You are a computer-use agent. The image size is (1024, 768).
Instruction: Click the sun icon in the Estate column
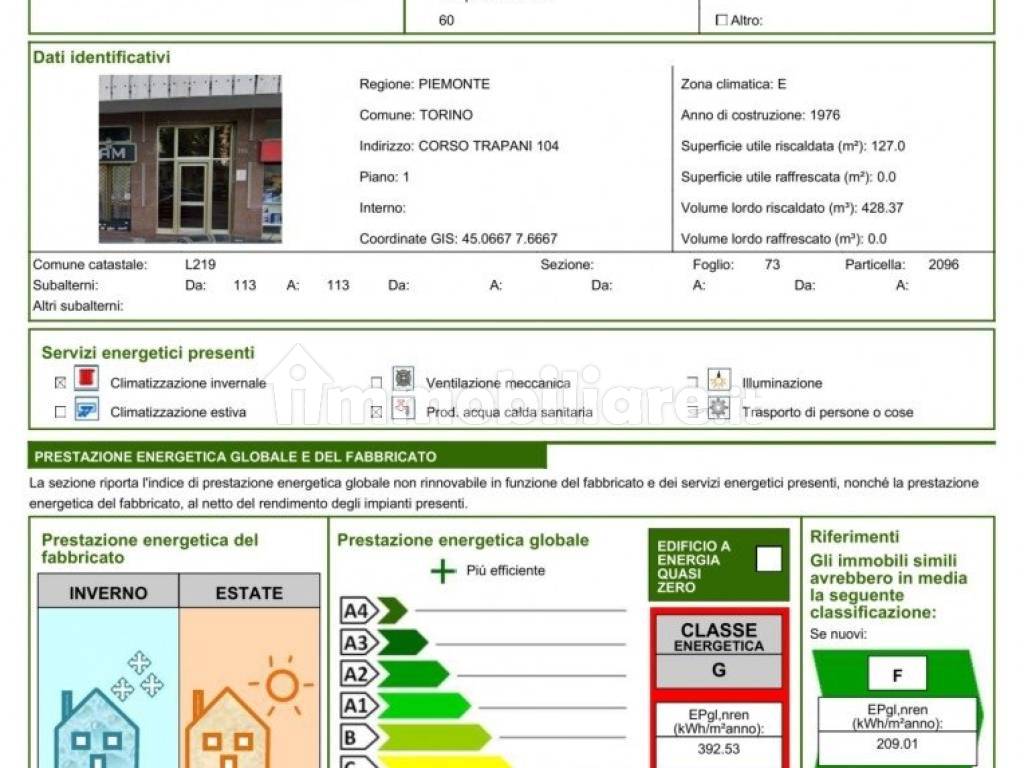pos(283,685)
